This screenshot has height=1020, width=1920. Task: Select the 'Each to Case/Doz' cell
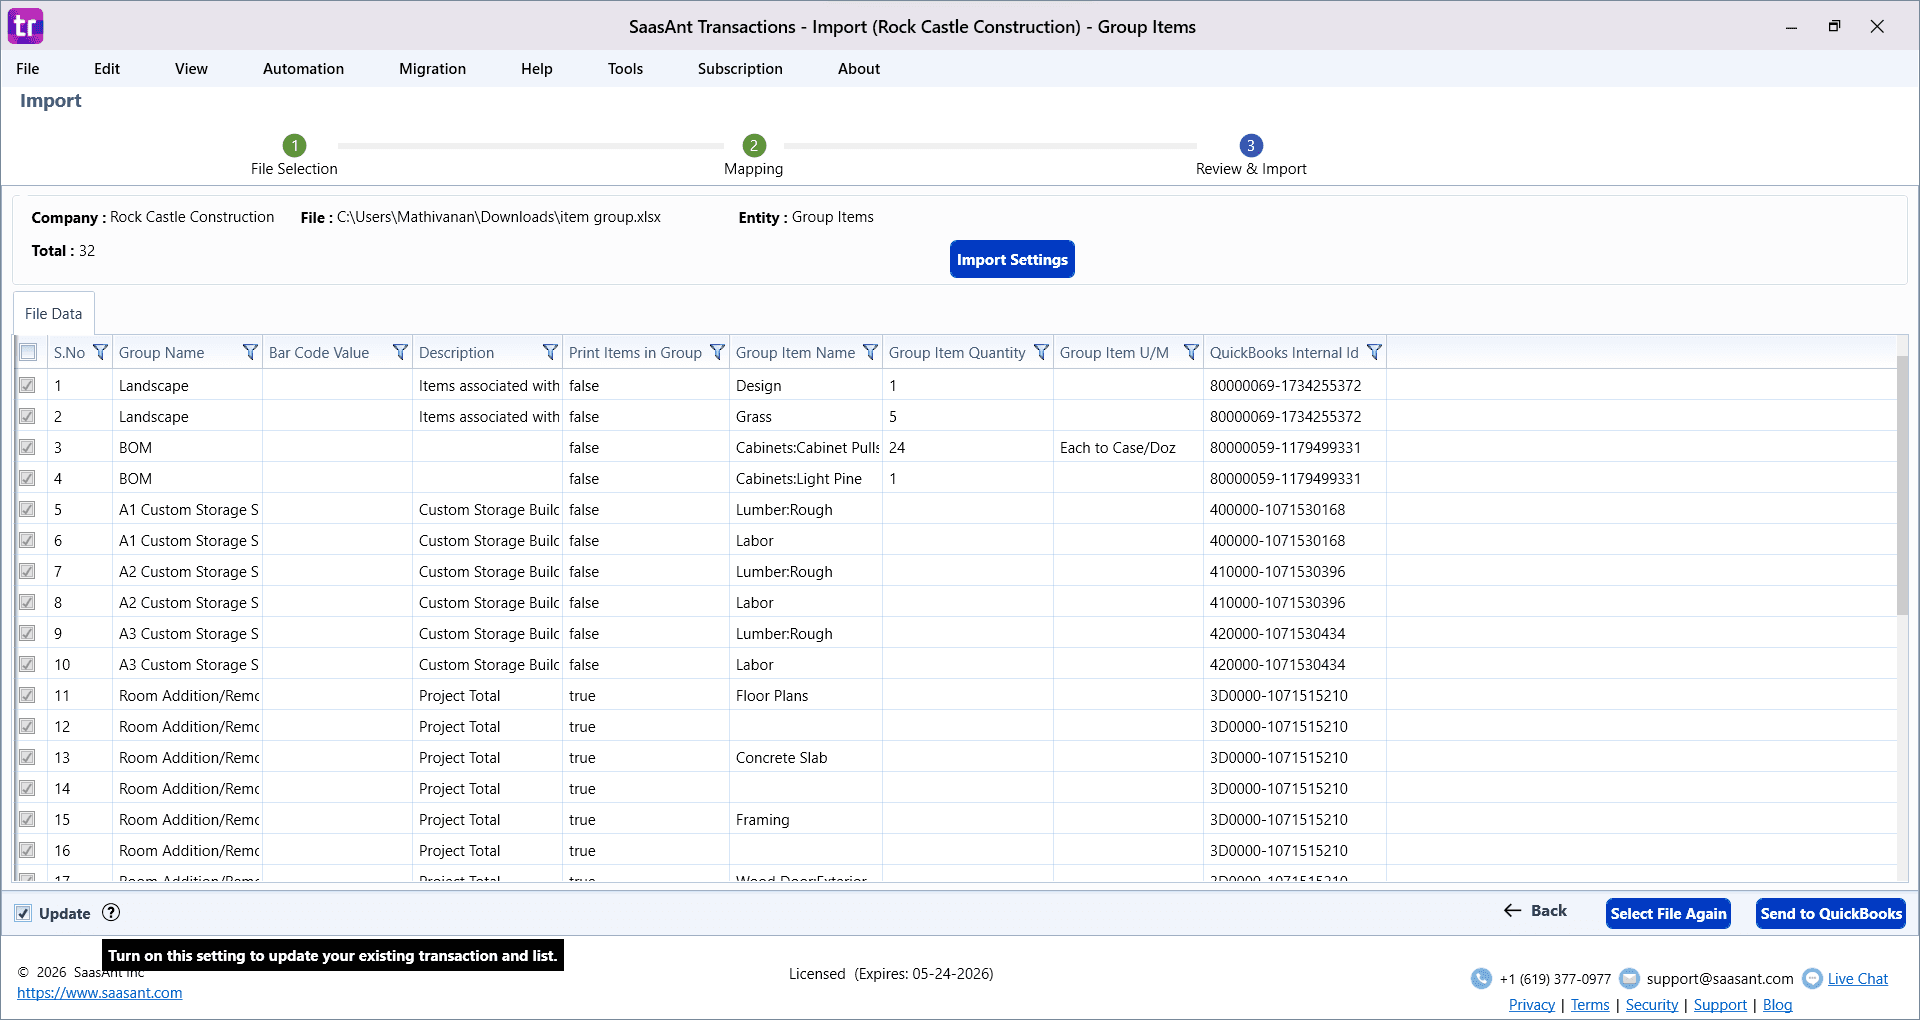1128,447
